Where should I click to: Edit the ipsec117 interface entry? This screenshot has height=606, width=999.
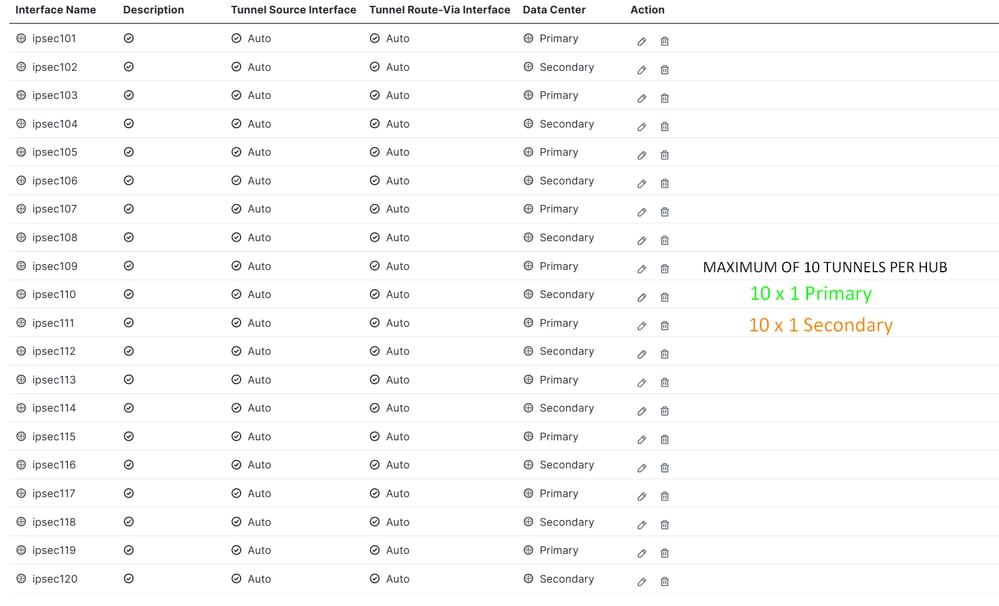(x=642, y=496)
